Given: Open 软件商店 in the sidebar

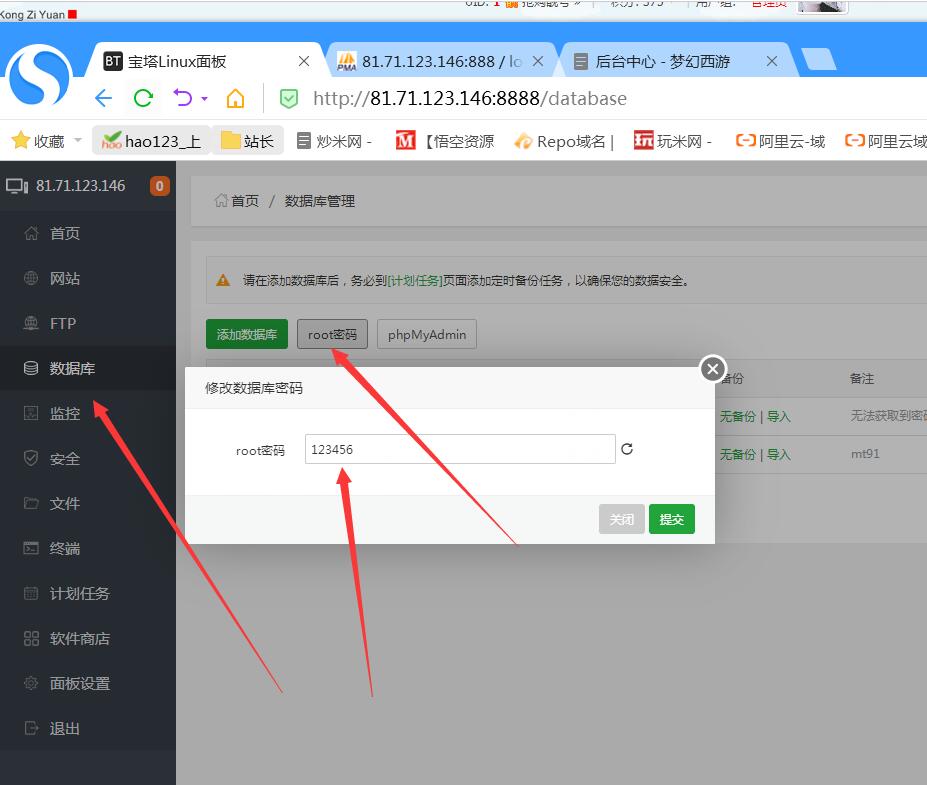Looking at the screenshot, I should (79, 639).
